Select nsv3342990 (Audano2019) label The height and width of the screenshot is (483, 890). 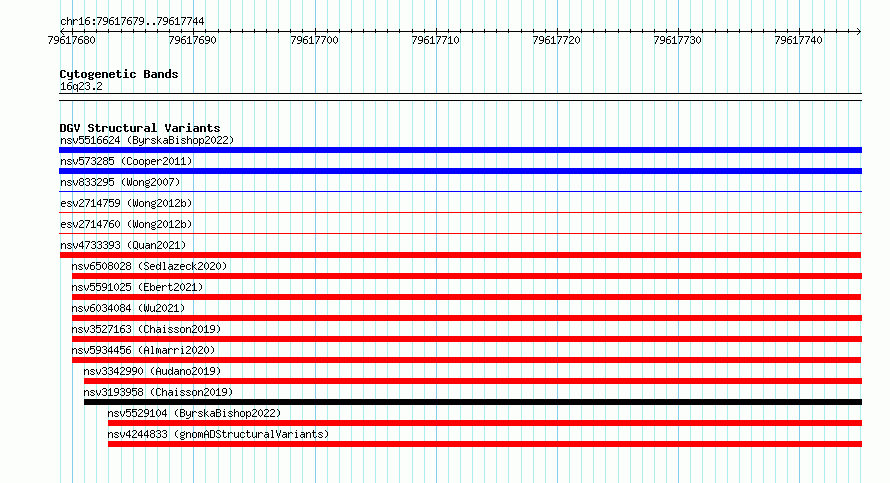point(152,371)
